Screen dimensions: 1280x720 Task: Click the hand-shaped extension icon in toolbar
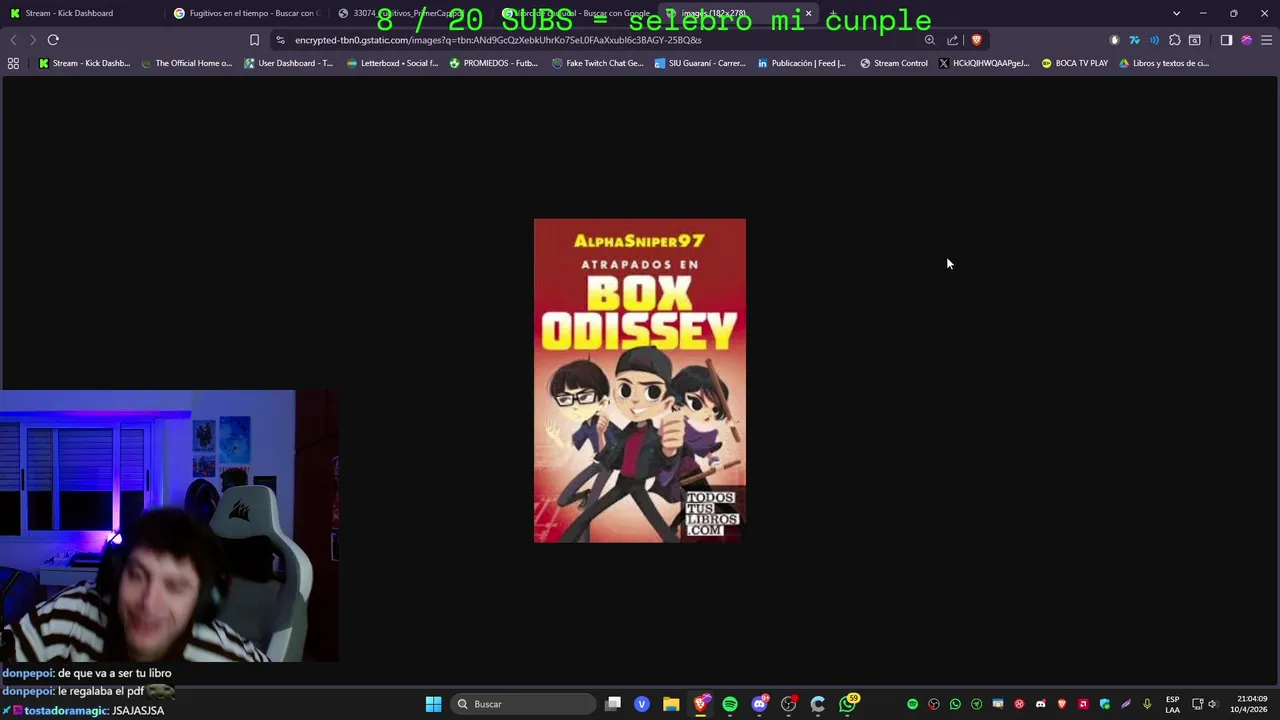point(1115,40)
